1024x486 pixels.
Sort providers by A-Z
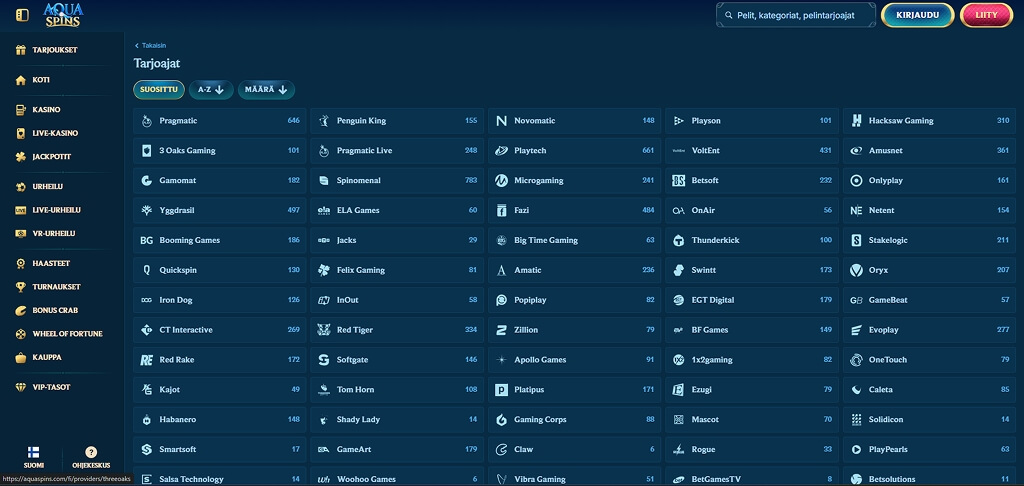coord(211,89)
